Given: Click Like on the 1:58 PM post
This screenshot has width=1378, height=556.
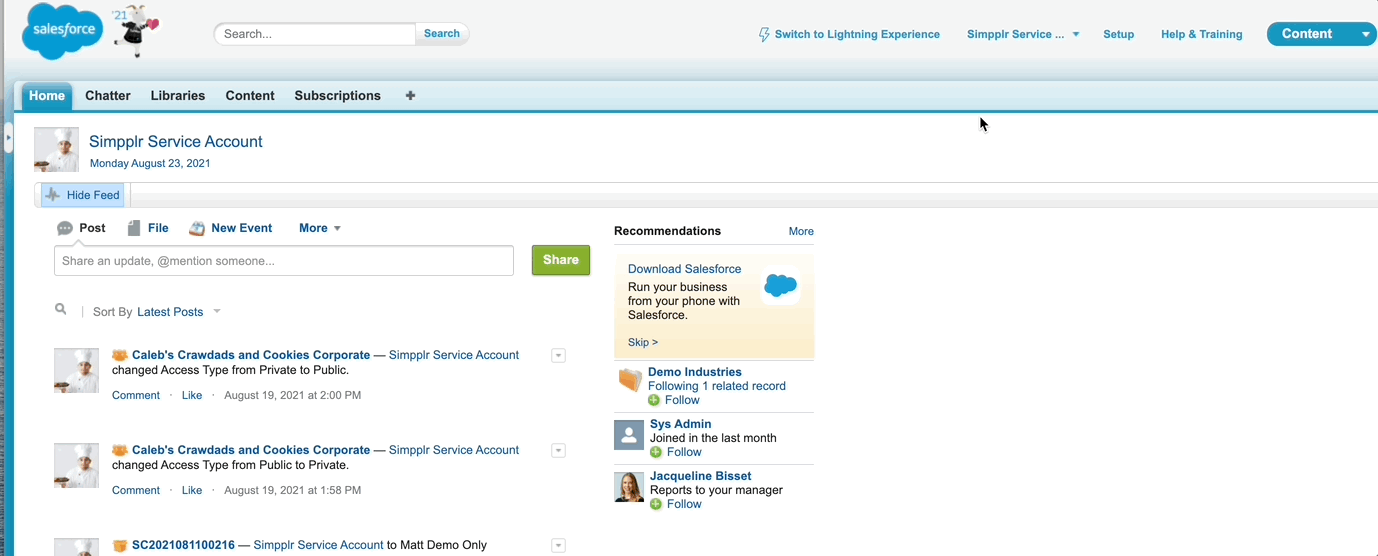Looking at the screenshot, I should click(192, 490).
